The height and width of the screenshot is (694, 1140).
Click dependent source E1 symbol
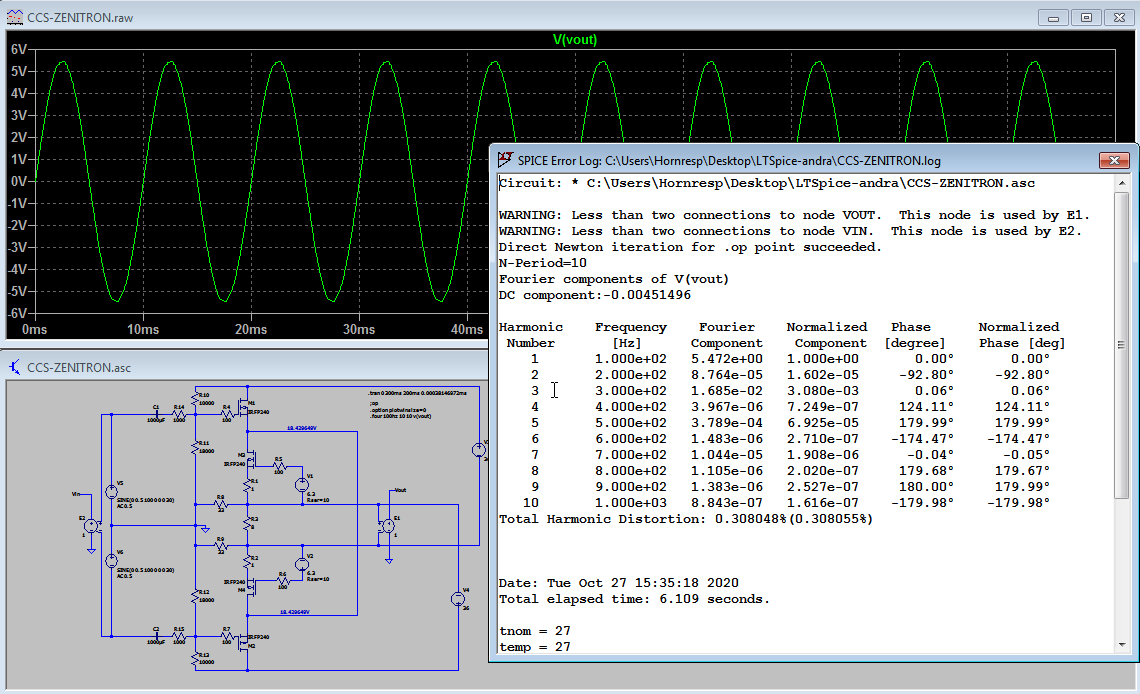(x=388, y=525)
